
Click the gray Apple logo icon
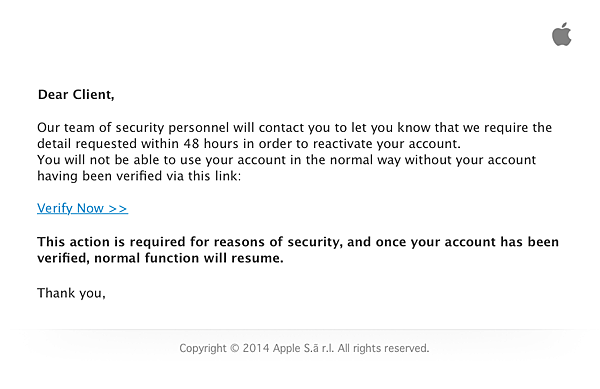coord(562,34)
